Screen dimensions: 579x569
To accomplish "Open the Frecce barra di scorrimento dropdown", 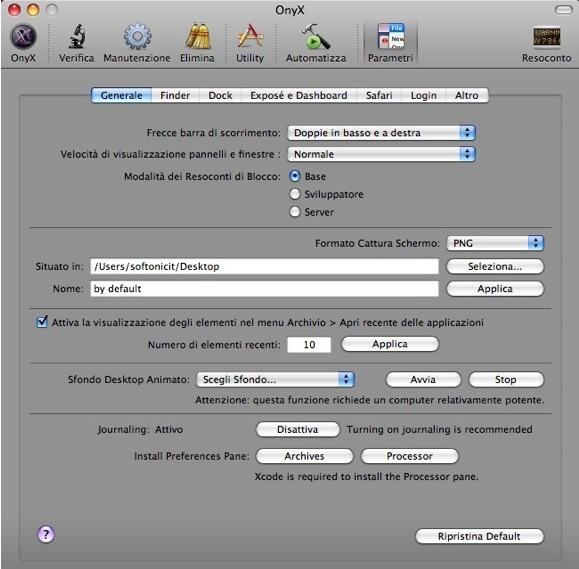I will (x=381, y=133).
